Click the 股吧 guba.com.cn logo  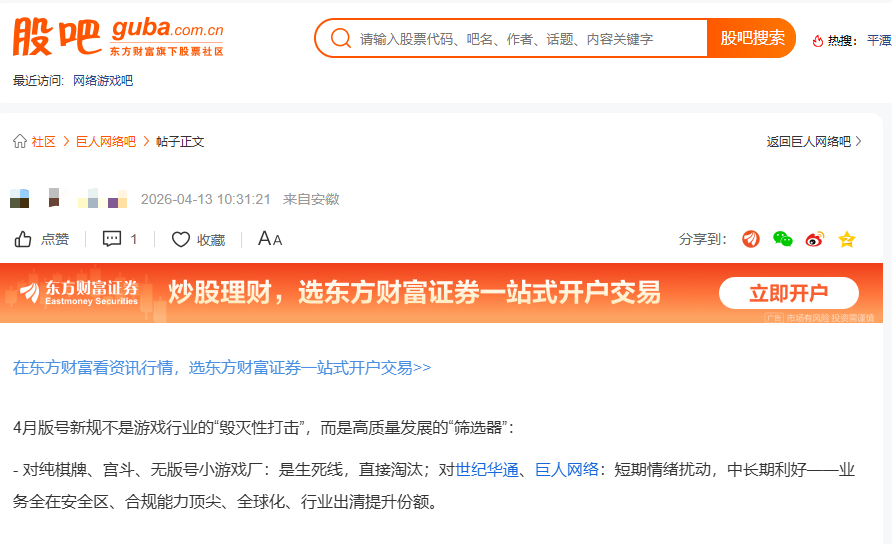tap(118, 36)
